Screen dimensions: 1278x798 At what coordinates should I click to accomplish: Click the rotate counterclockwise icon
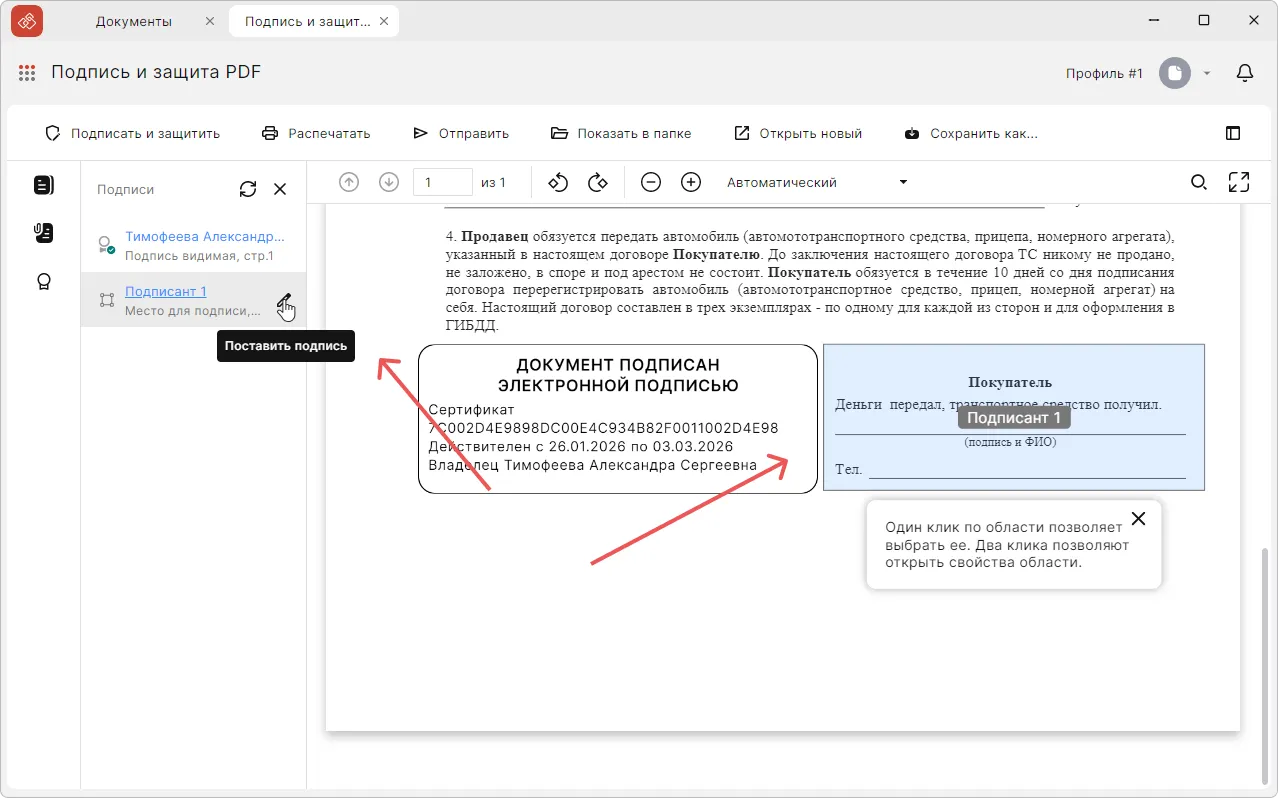(558, 182)
